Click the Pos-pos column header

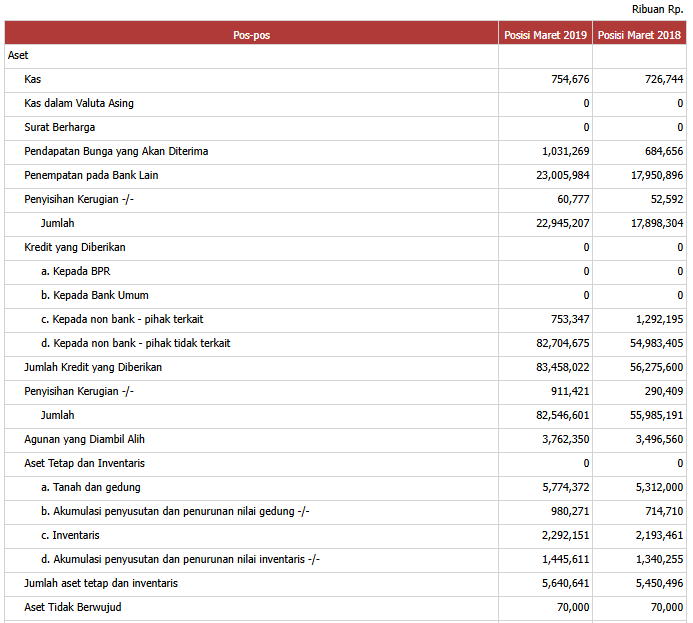(x=251, y=35)
